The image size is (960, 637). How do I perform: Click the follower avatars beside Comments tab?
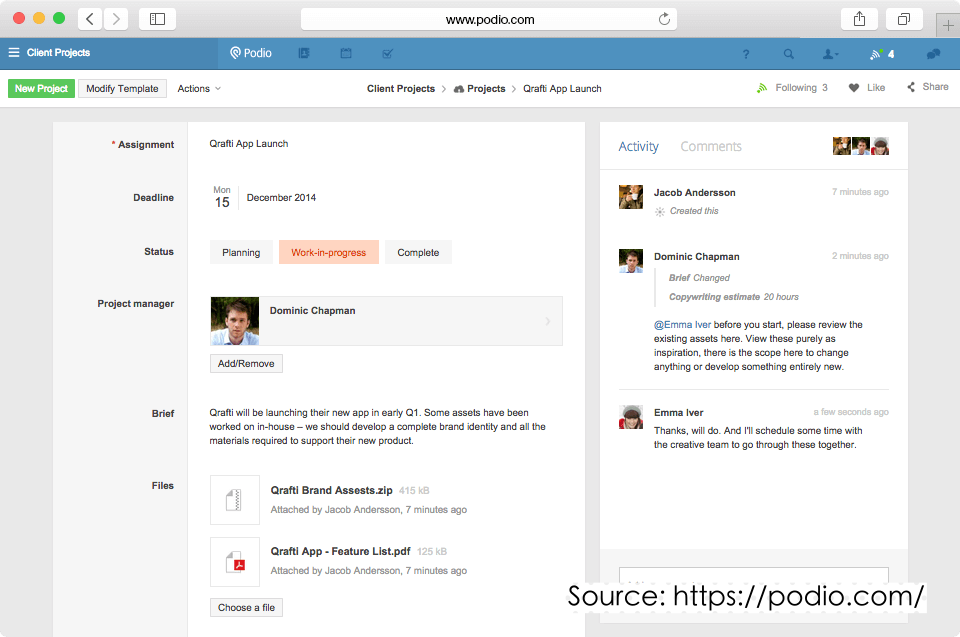pyautogui.click(x=860, y=146)
